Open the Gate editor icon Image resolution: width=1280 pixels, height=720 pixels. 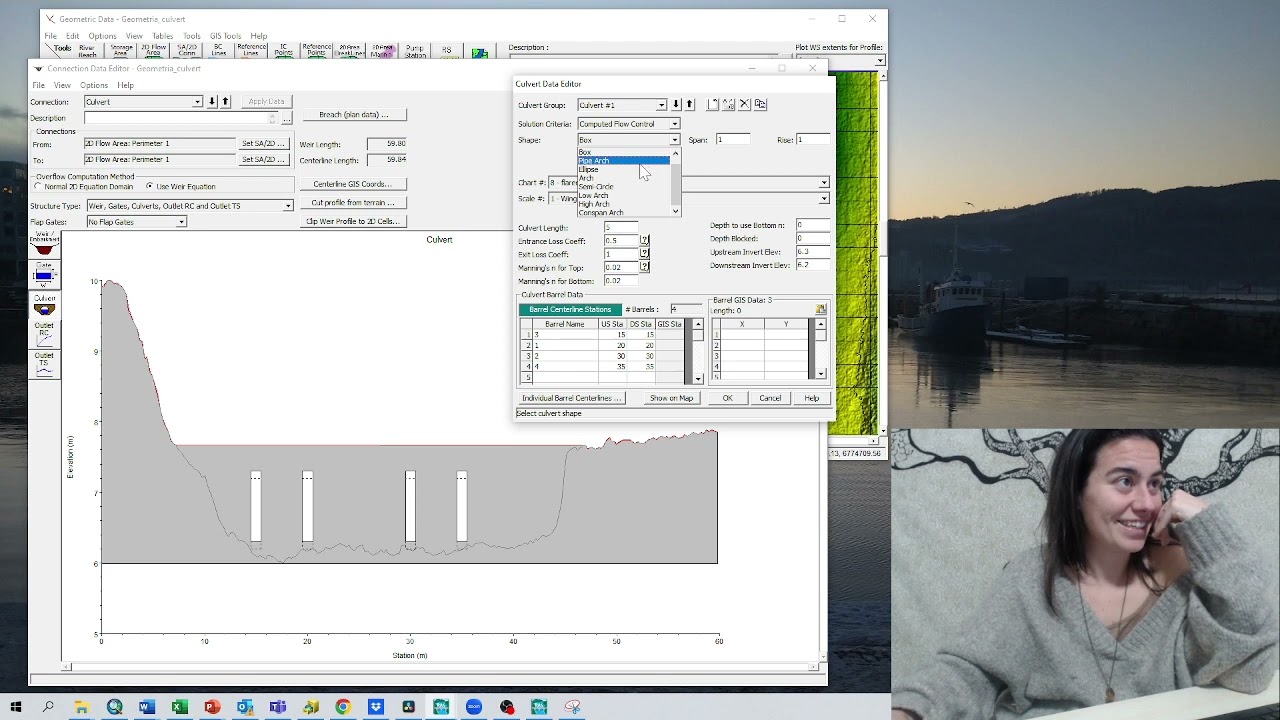44,274
